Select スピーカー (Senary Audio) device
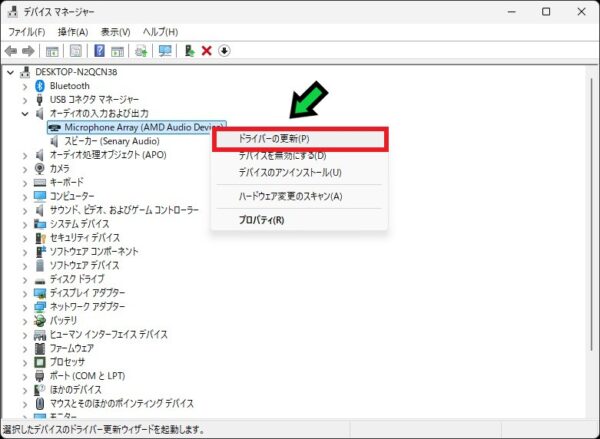 112,141
